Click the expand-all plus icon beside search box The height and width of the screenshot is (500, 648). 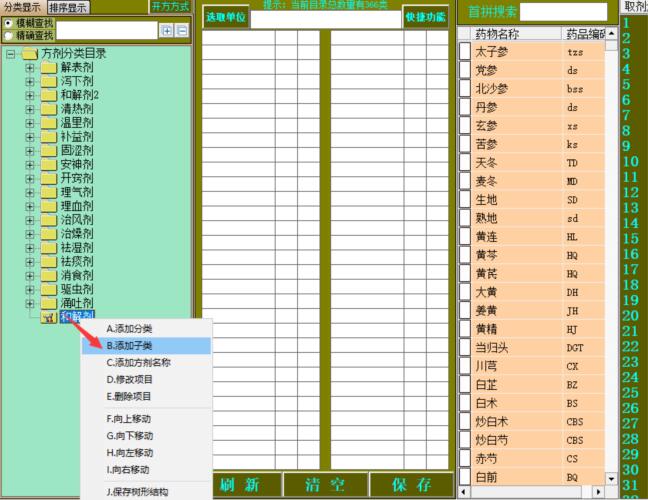tap(167, 30)
